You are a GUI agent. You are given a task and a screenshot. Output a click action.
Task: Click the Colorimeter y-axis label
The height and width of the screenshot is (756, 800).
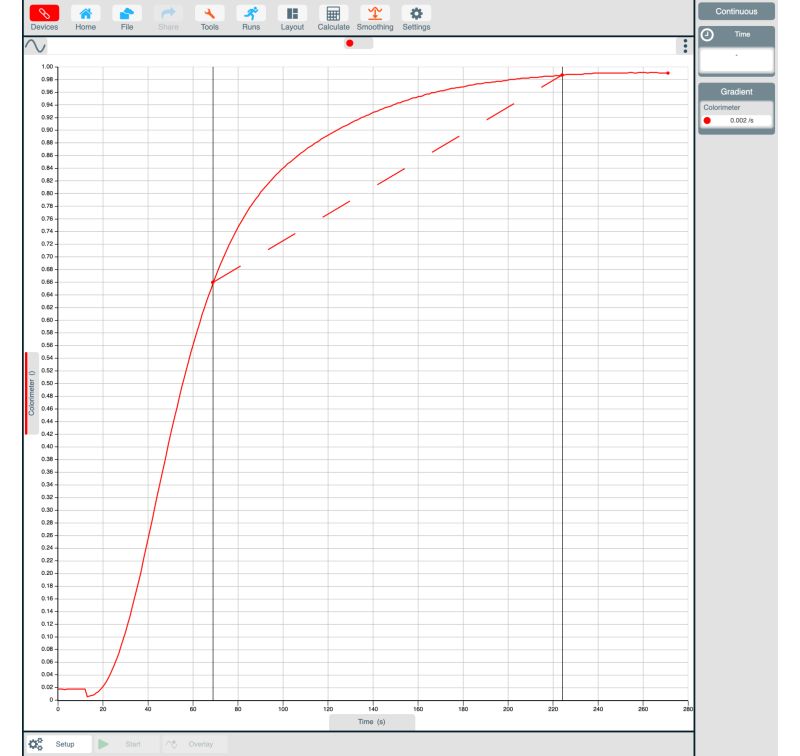31,393
